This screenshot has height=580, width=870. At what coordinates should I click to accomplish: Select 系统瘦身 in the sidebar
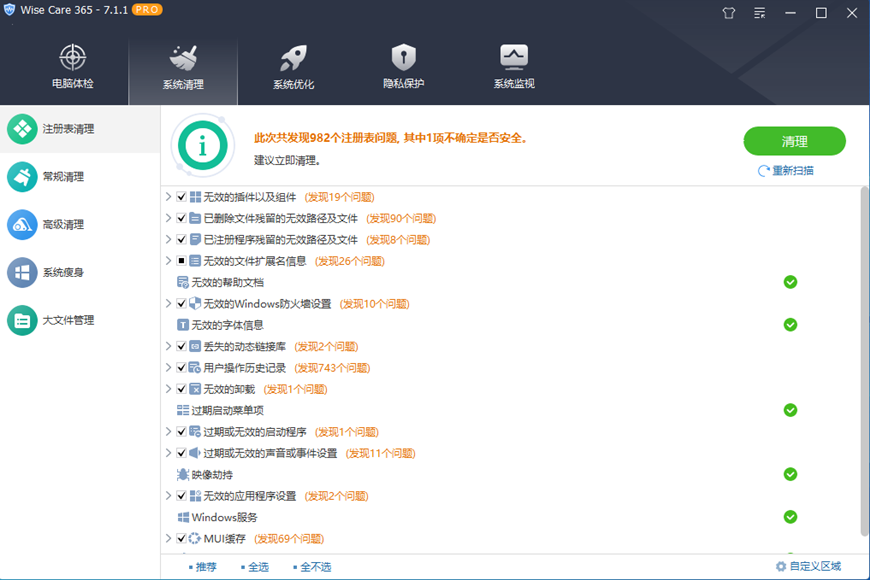pyautogui.click(x=80, y=272)
